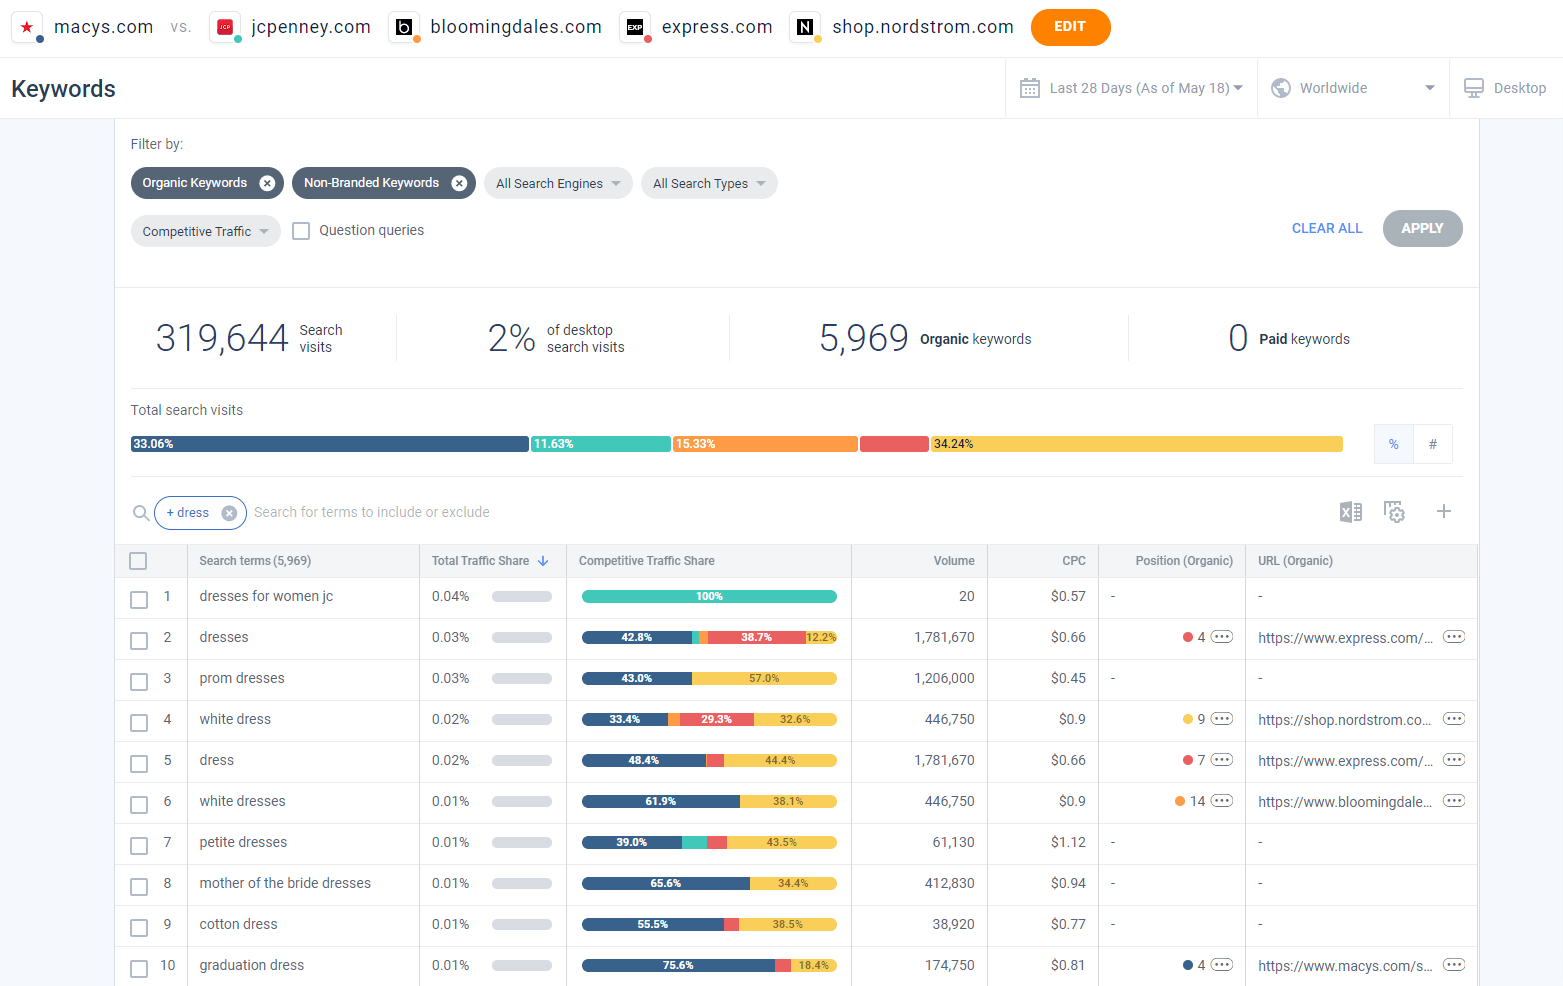Viewport: 1563px width, 986px height.
Task: Open the Competitive Traffic dropdown
Action: (205, 231)
